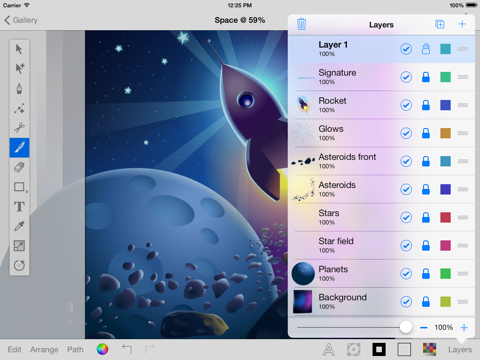Unlock the Planets layer
Viewport: 480px width, 360px height.
(426, 273)
